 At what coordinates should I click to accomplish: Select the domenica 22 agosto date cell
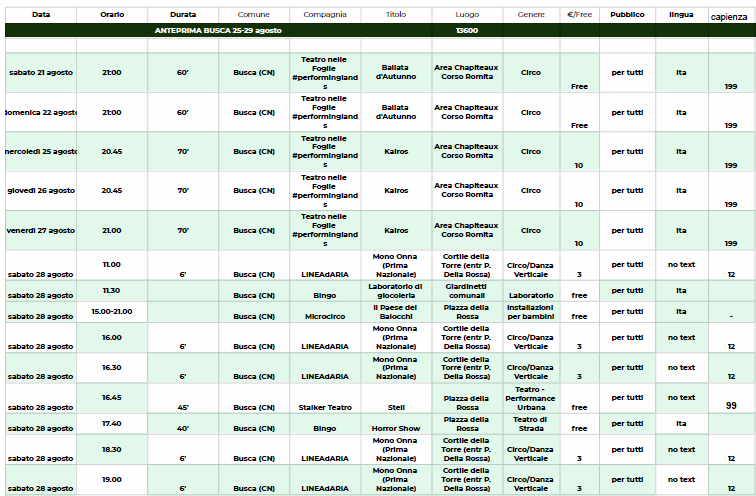[x=41, y=112]
